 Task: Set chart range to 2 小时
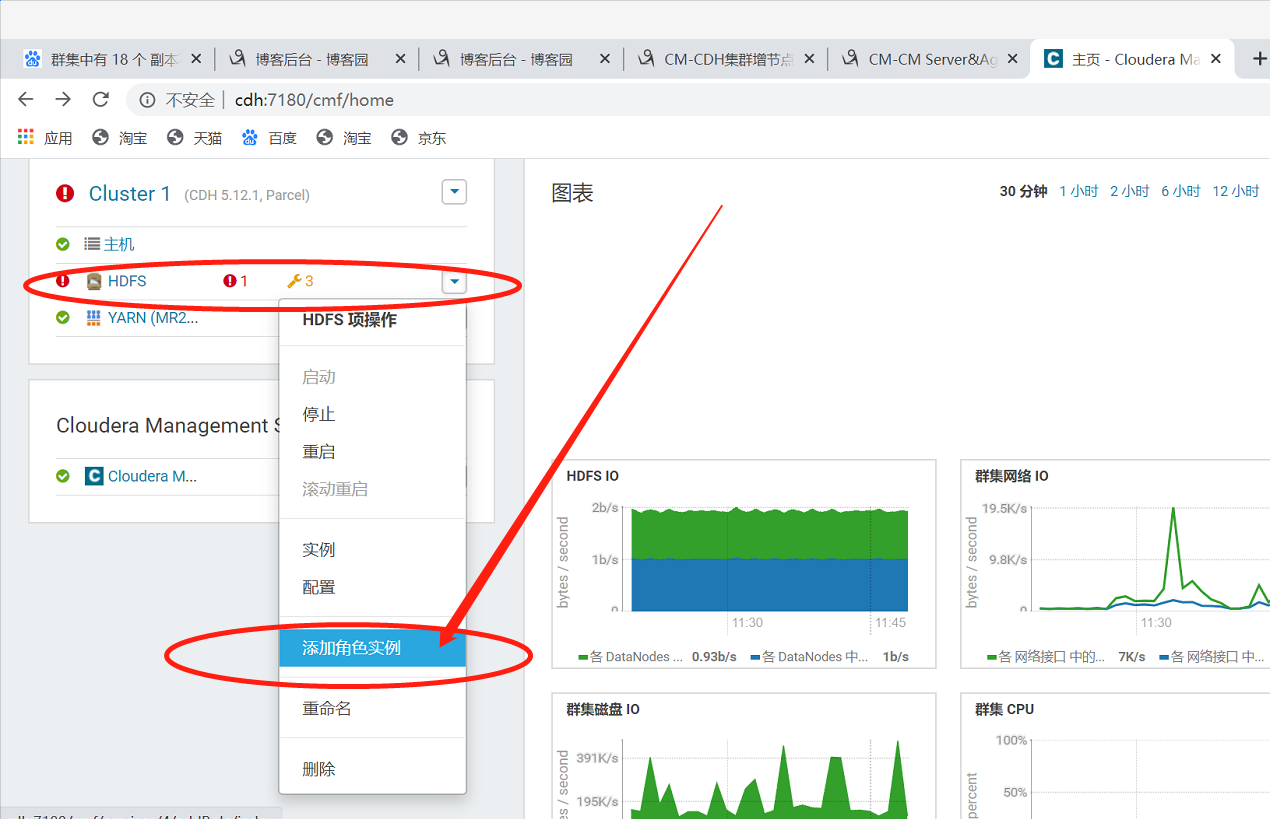tap(1130, 191)
